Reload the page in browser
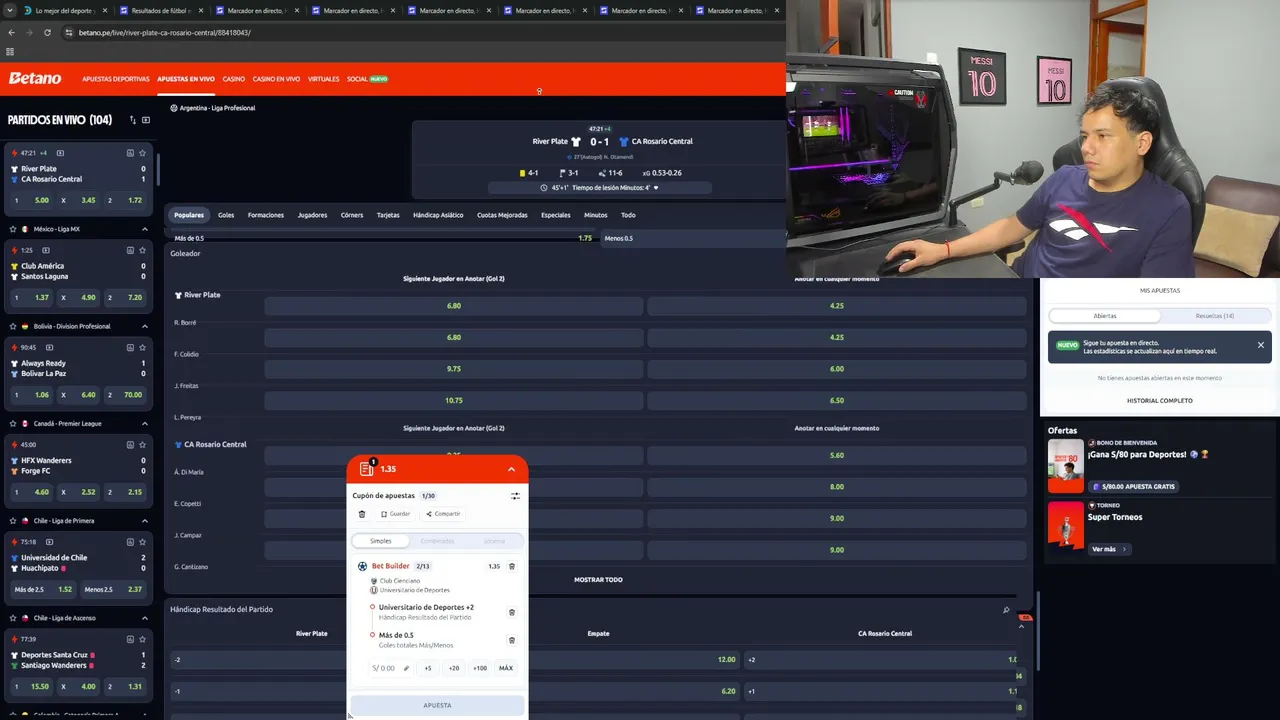Viewport: 1280px width, 720px height. [x=47, y=32]
